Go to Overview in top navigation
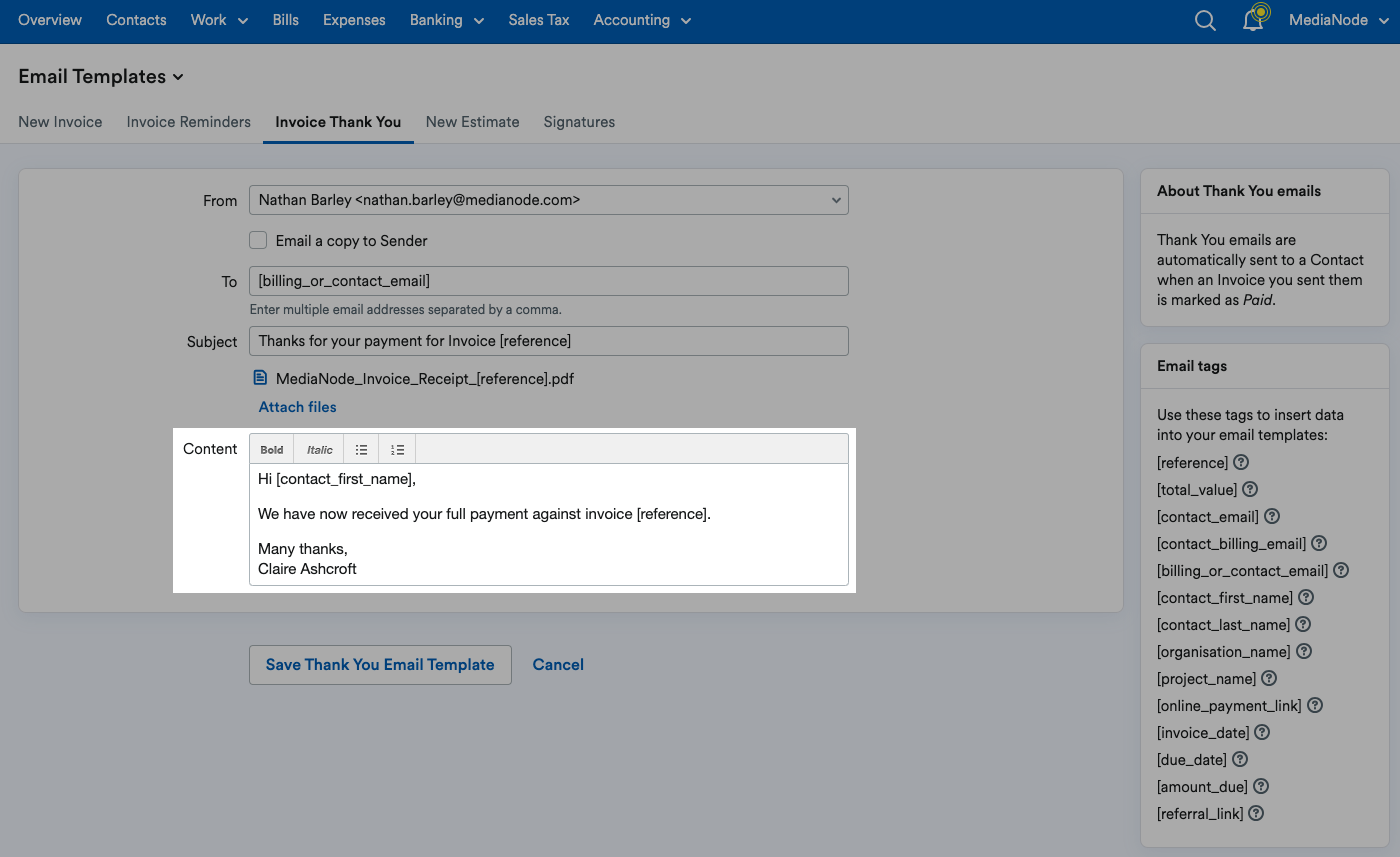The image size is (1400, 857). (50, 20)
